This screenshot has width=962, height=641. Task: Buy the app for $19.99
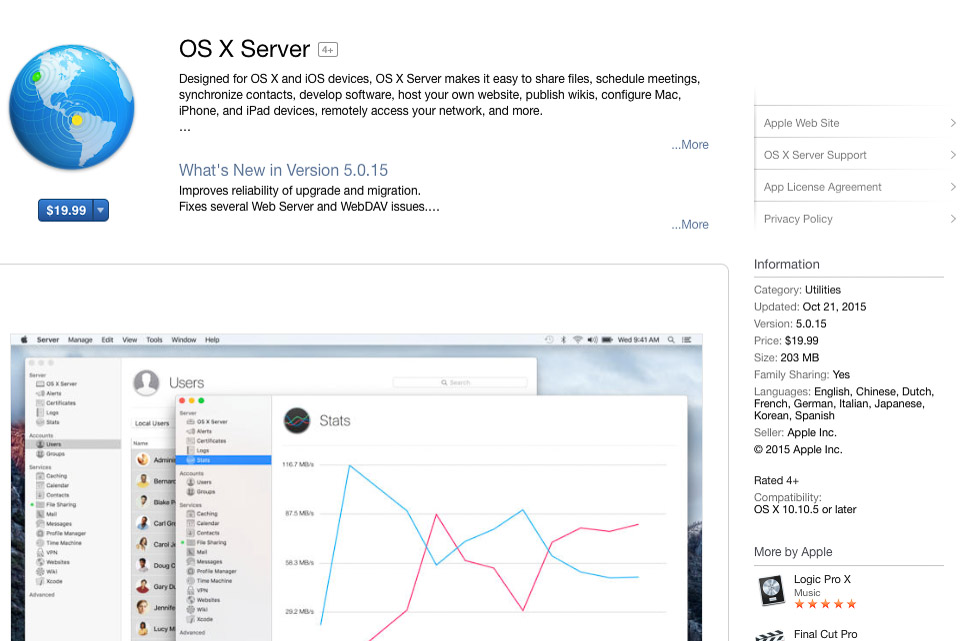pos(66,210)
